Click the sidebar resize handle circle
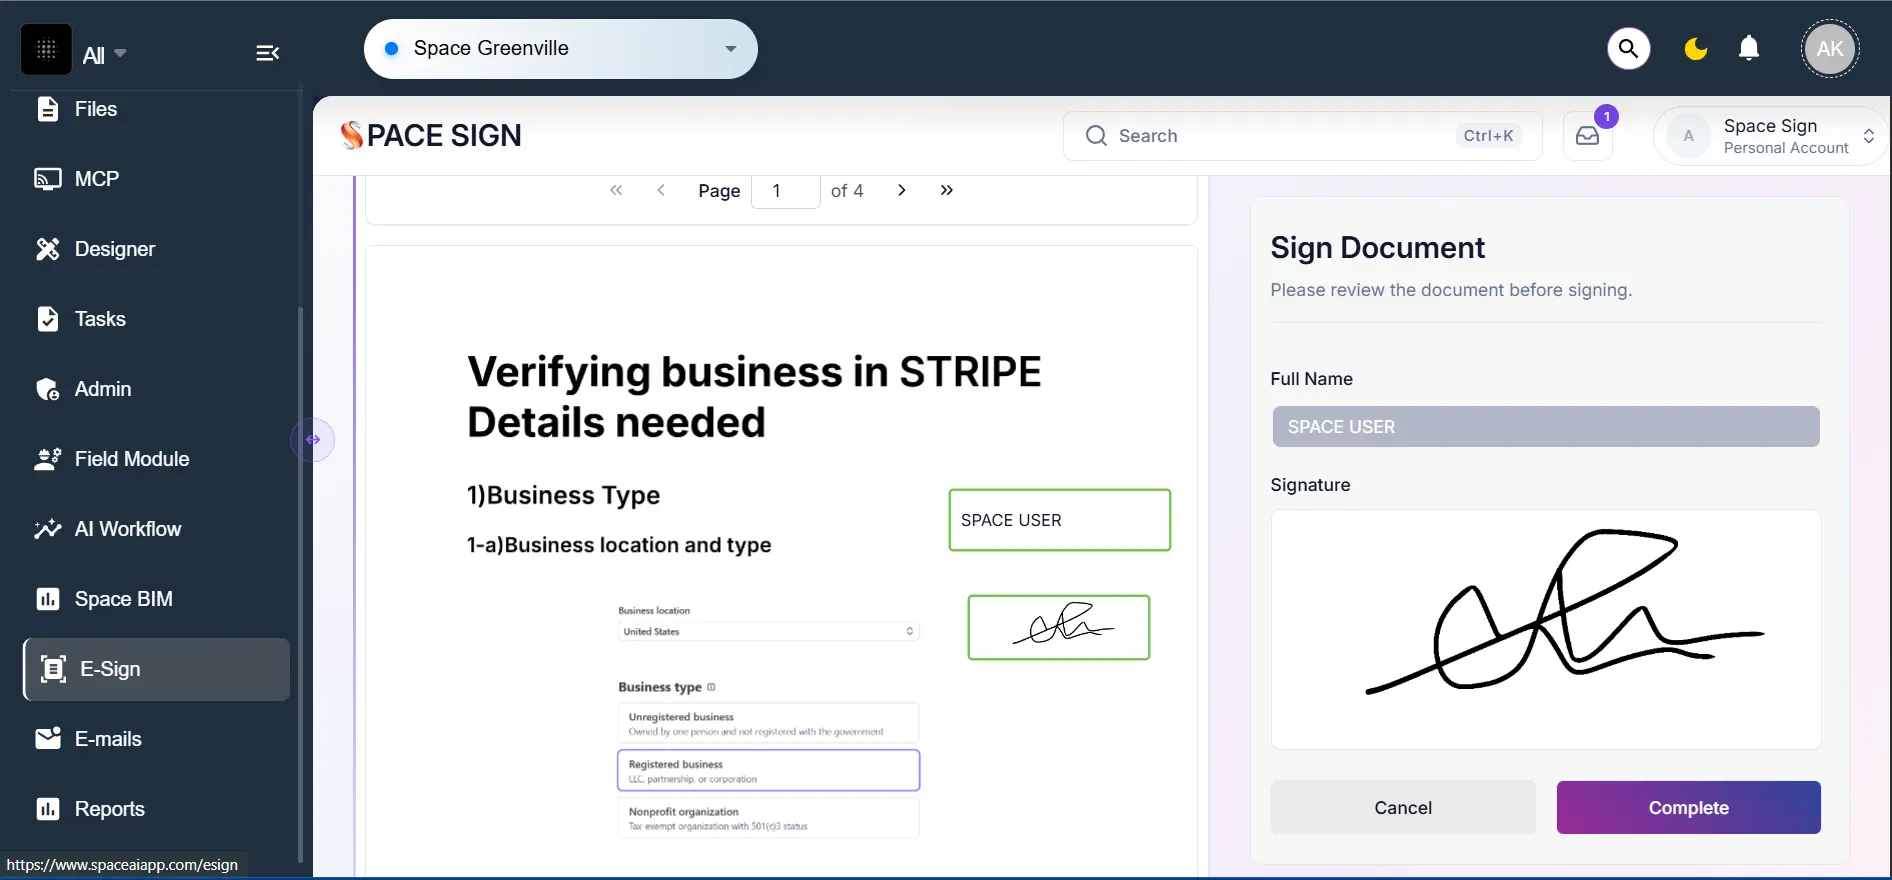The image size is (1892, 880). coord(313,440)
